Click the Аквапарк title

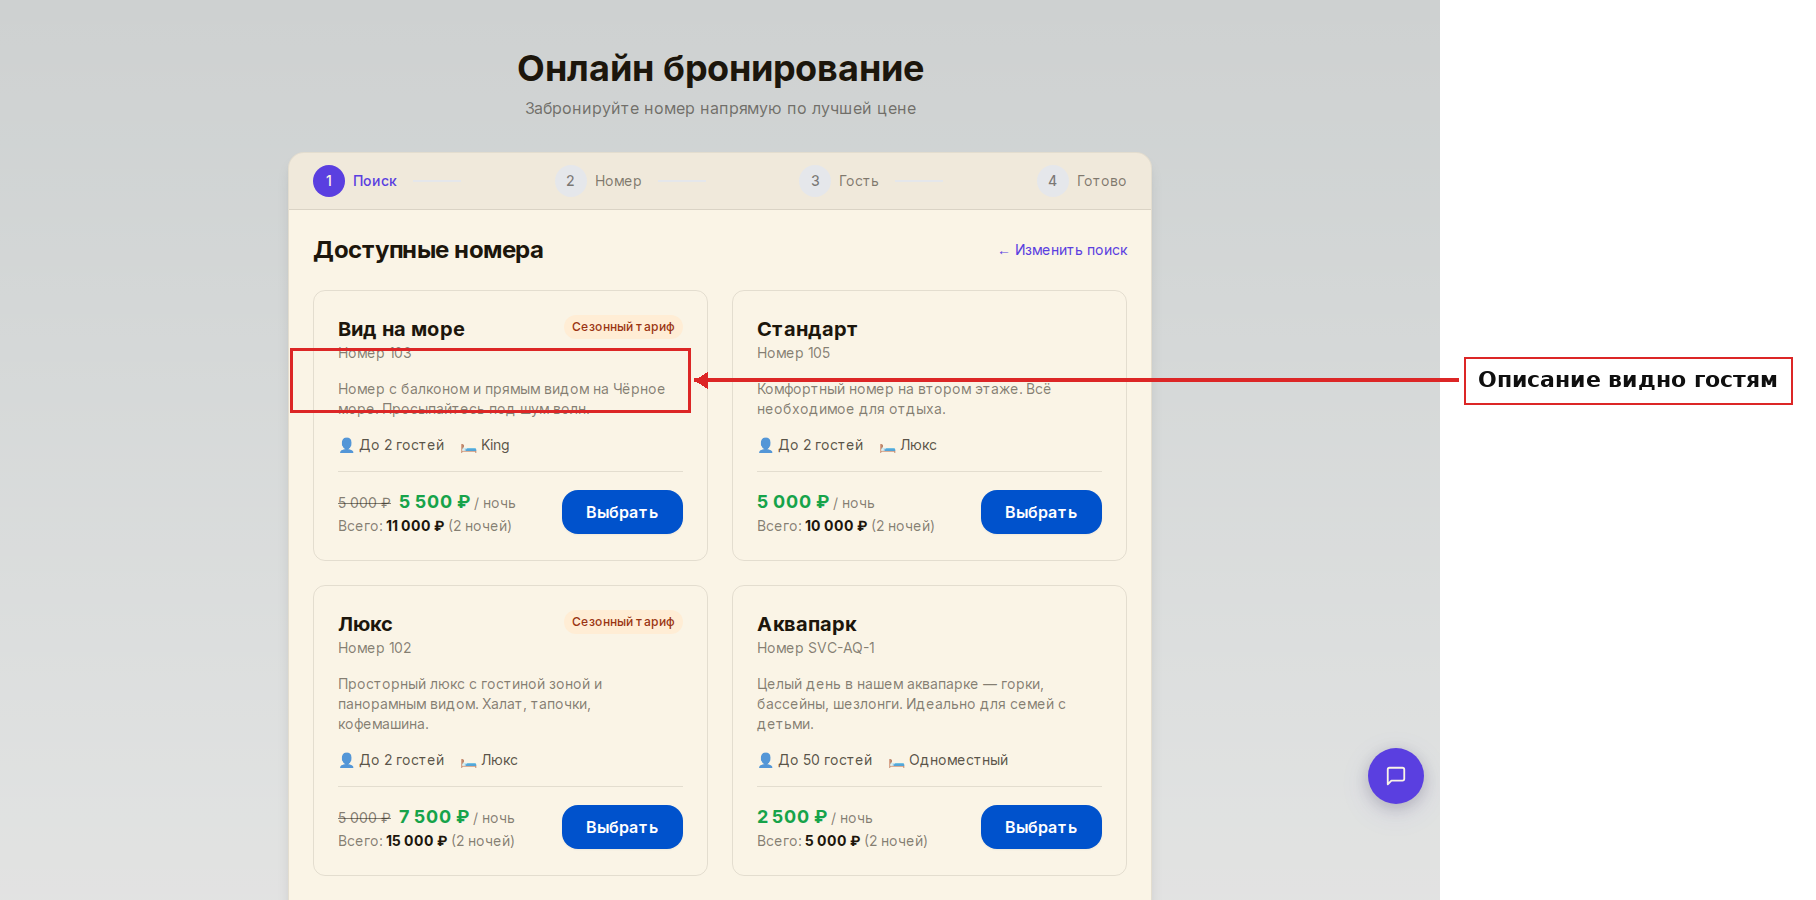(807, 624)
